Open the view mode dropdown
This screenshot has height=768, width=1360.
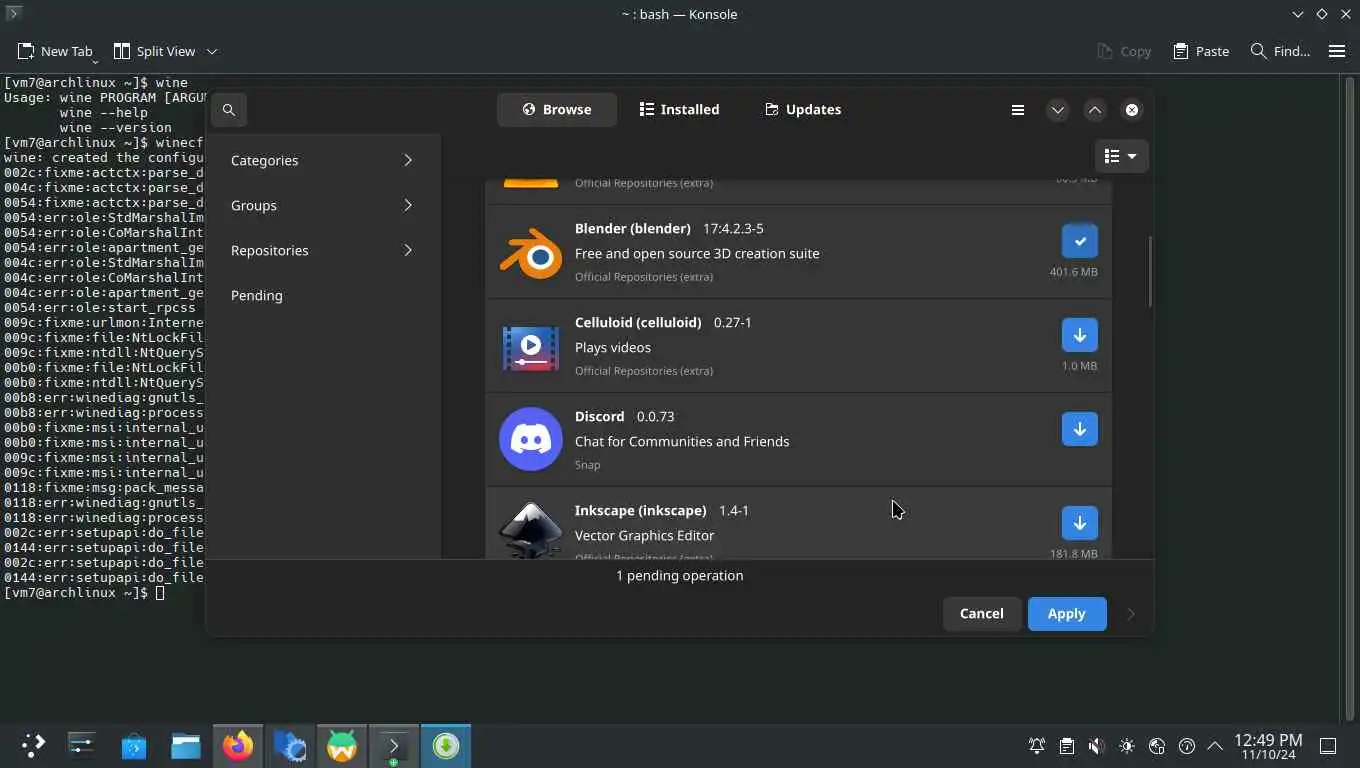point(1121,156)
